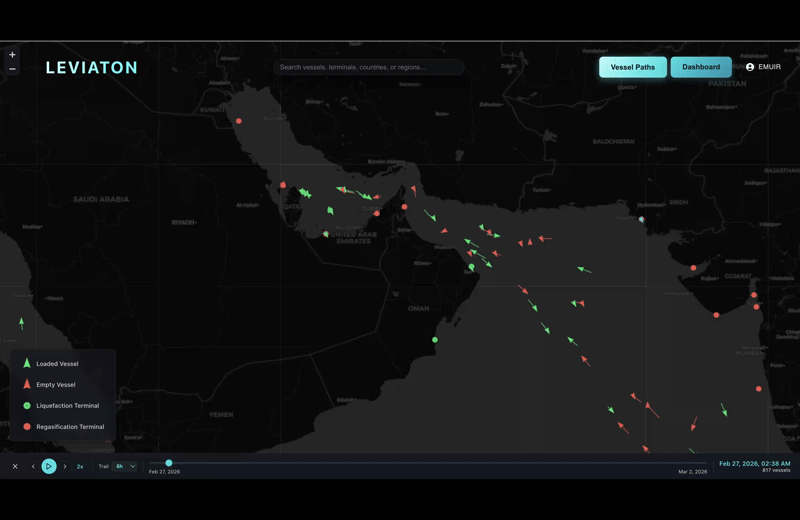Close the timeline playback bar

pos(15,466)
